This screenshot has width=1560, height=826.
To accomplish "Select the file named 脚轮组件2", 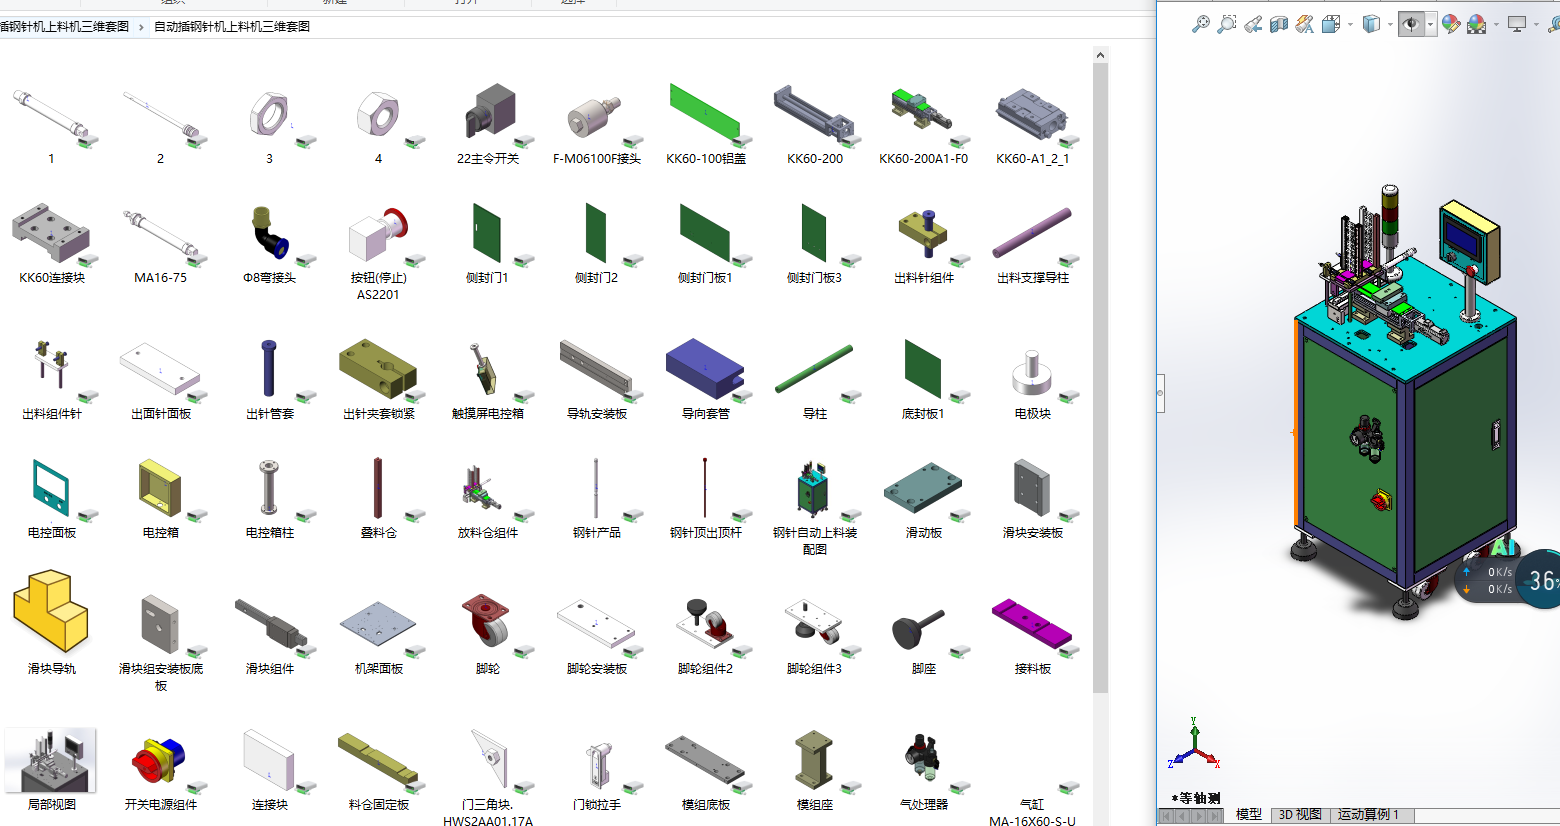I will coord(706,634).
